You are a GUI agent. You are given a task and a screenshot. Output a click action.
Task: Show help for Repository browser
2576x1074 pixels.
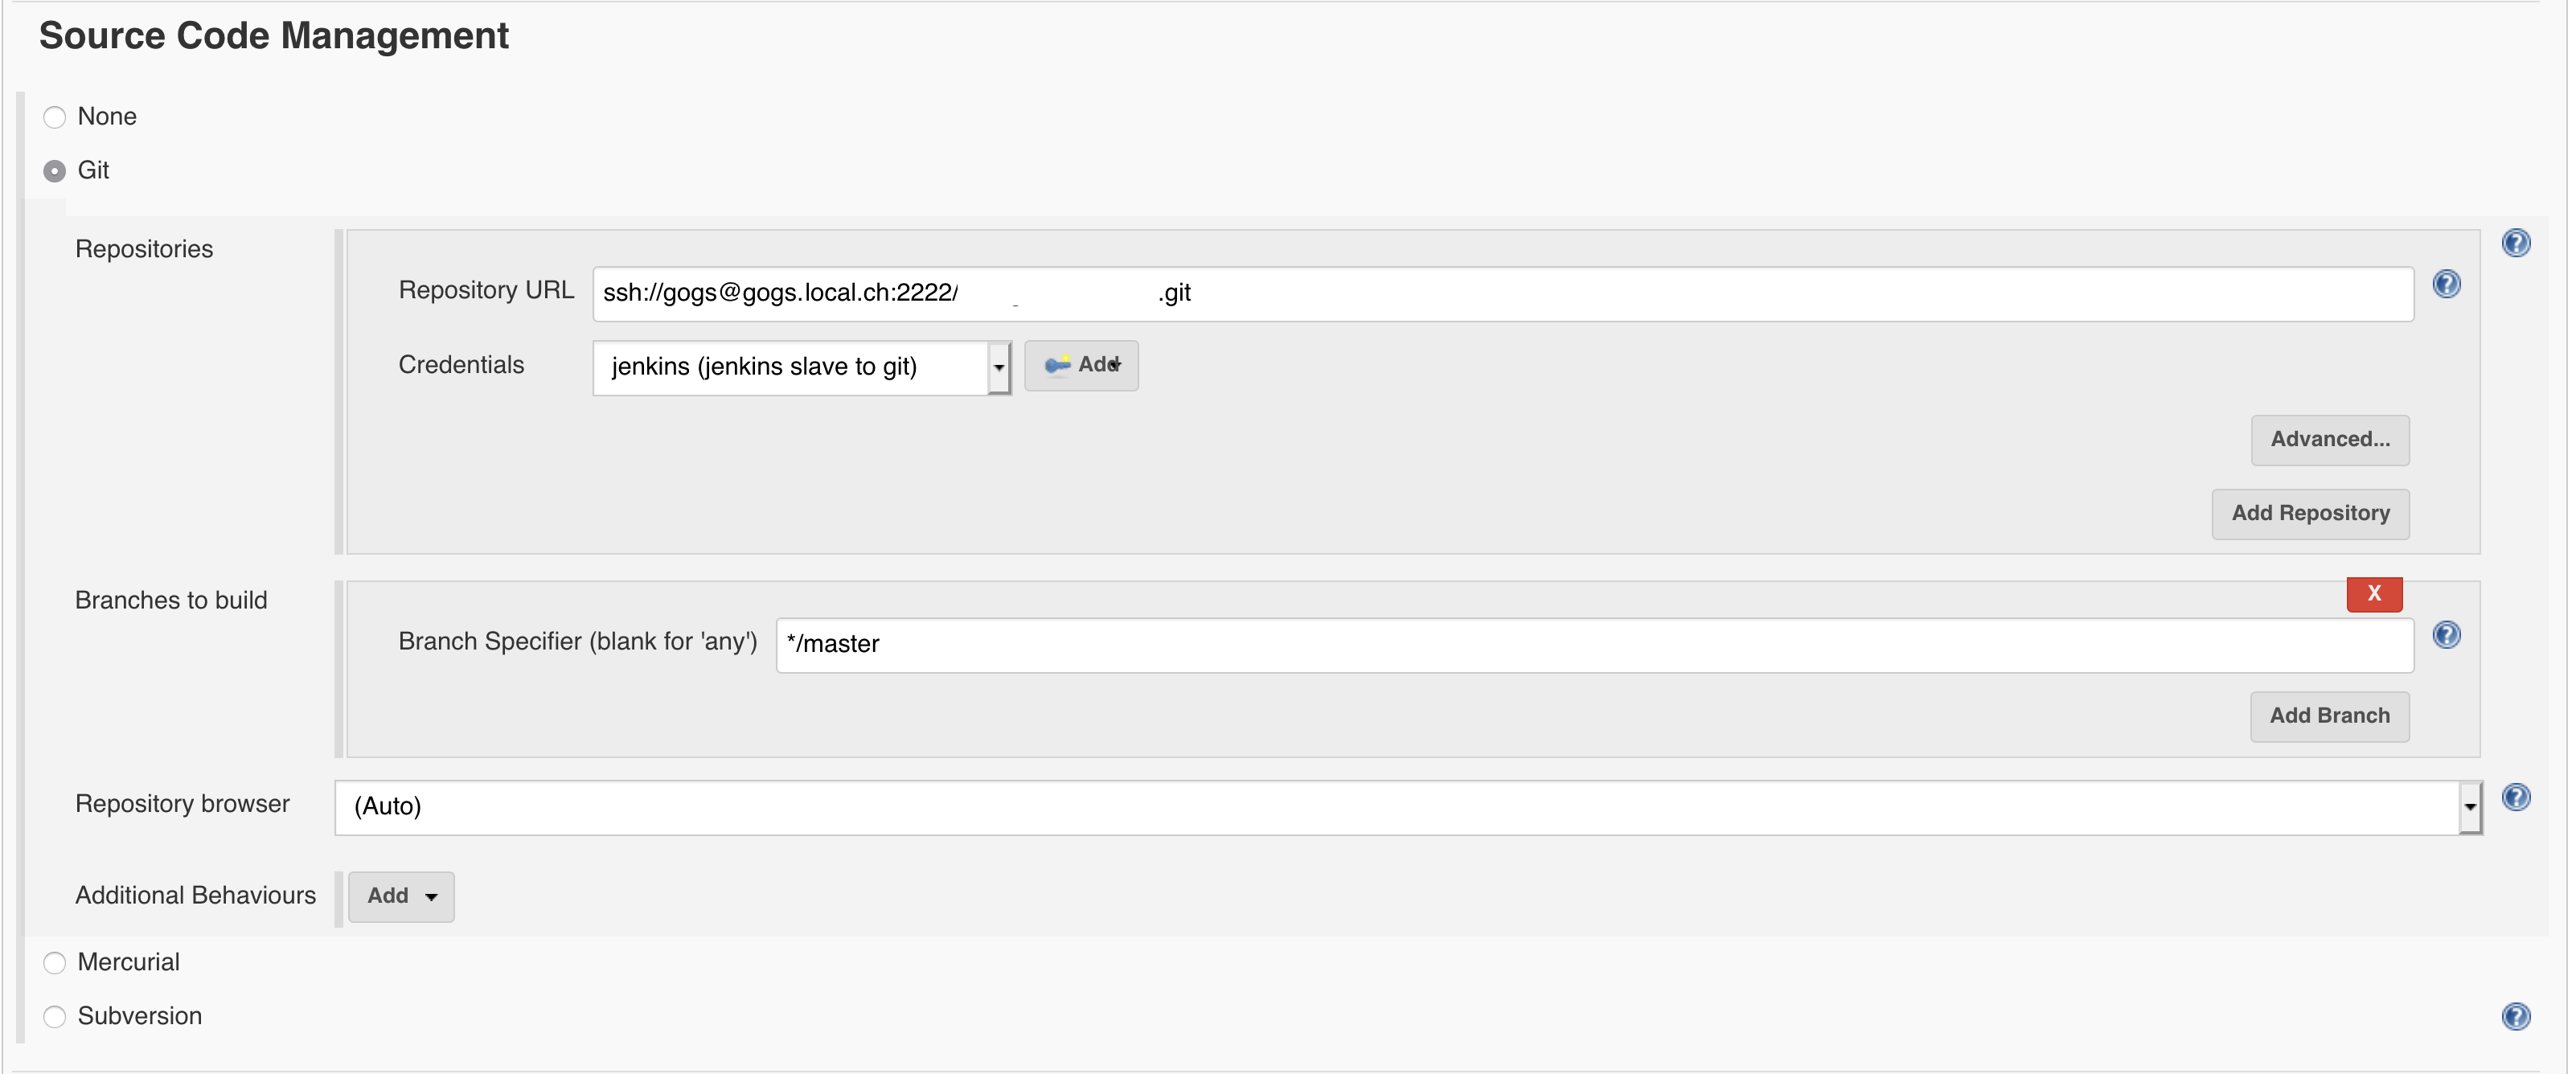(2515, 797)
